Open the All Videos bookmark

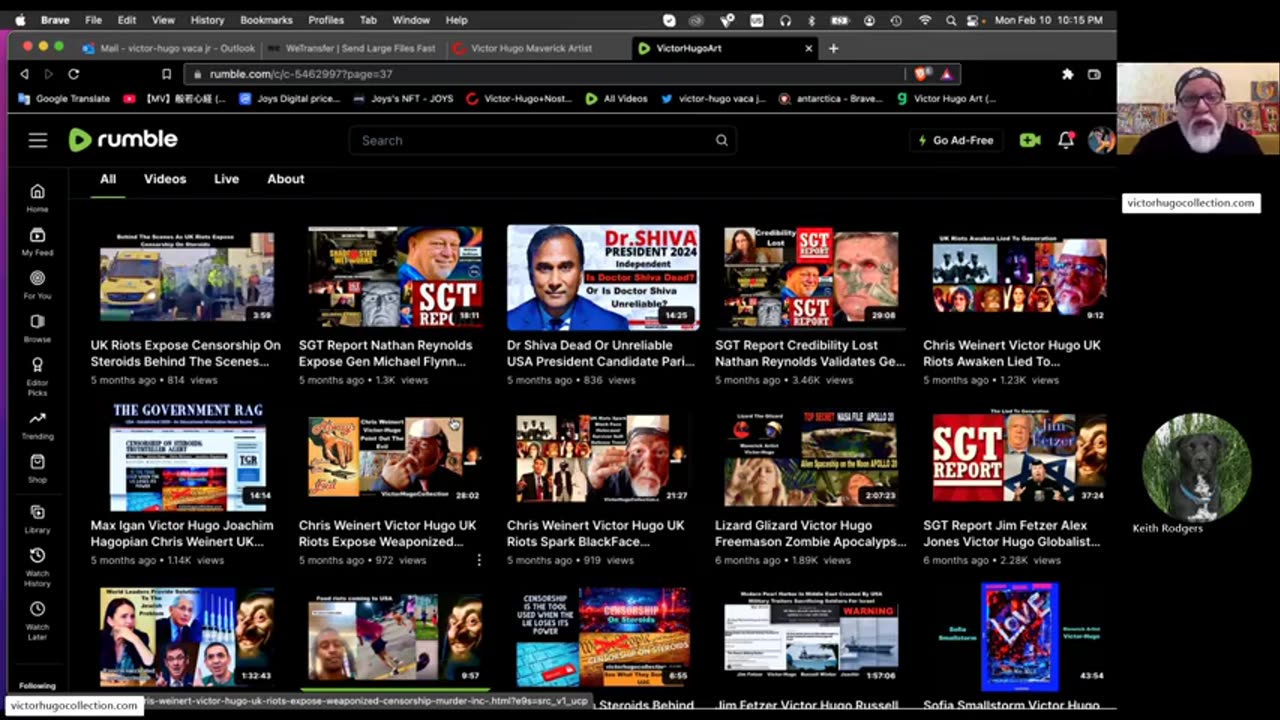pos(616,99)
